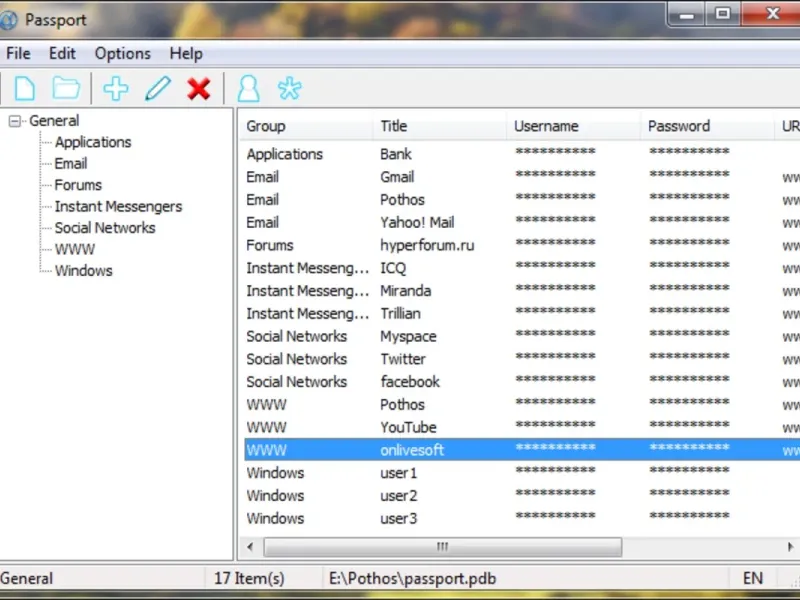Select the Yahoo! Mail entry
800x600 pixels.
(522, 222)
